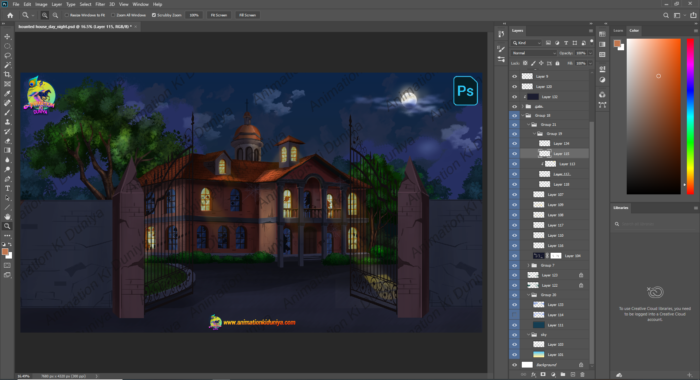Pick a hue on the vertical color slider
The image size is (700, 380).
[x=690, y=116]
